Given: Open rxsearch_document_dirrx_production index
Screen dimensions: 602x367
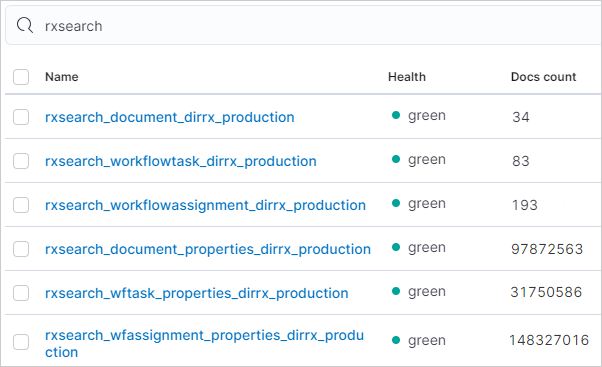Looking at the screenshot, I should 170,117.
